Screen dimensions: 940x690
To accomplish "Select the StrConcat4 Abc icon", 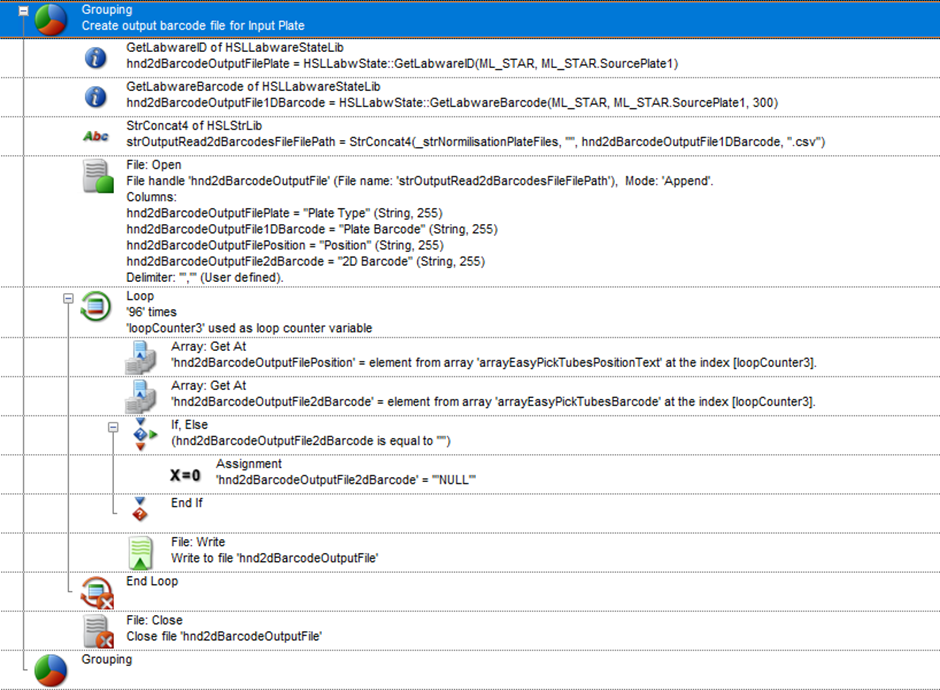I will [x=96, y=136].
